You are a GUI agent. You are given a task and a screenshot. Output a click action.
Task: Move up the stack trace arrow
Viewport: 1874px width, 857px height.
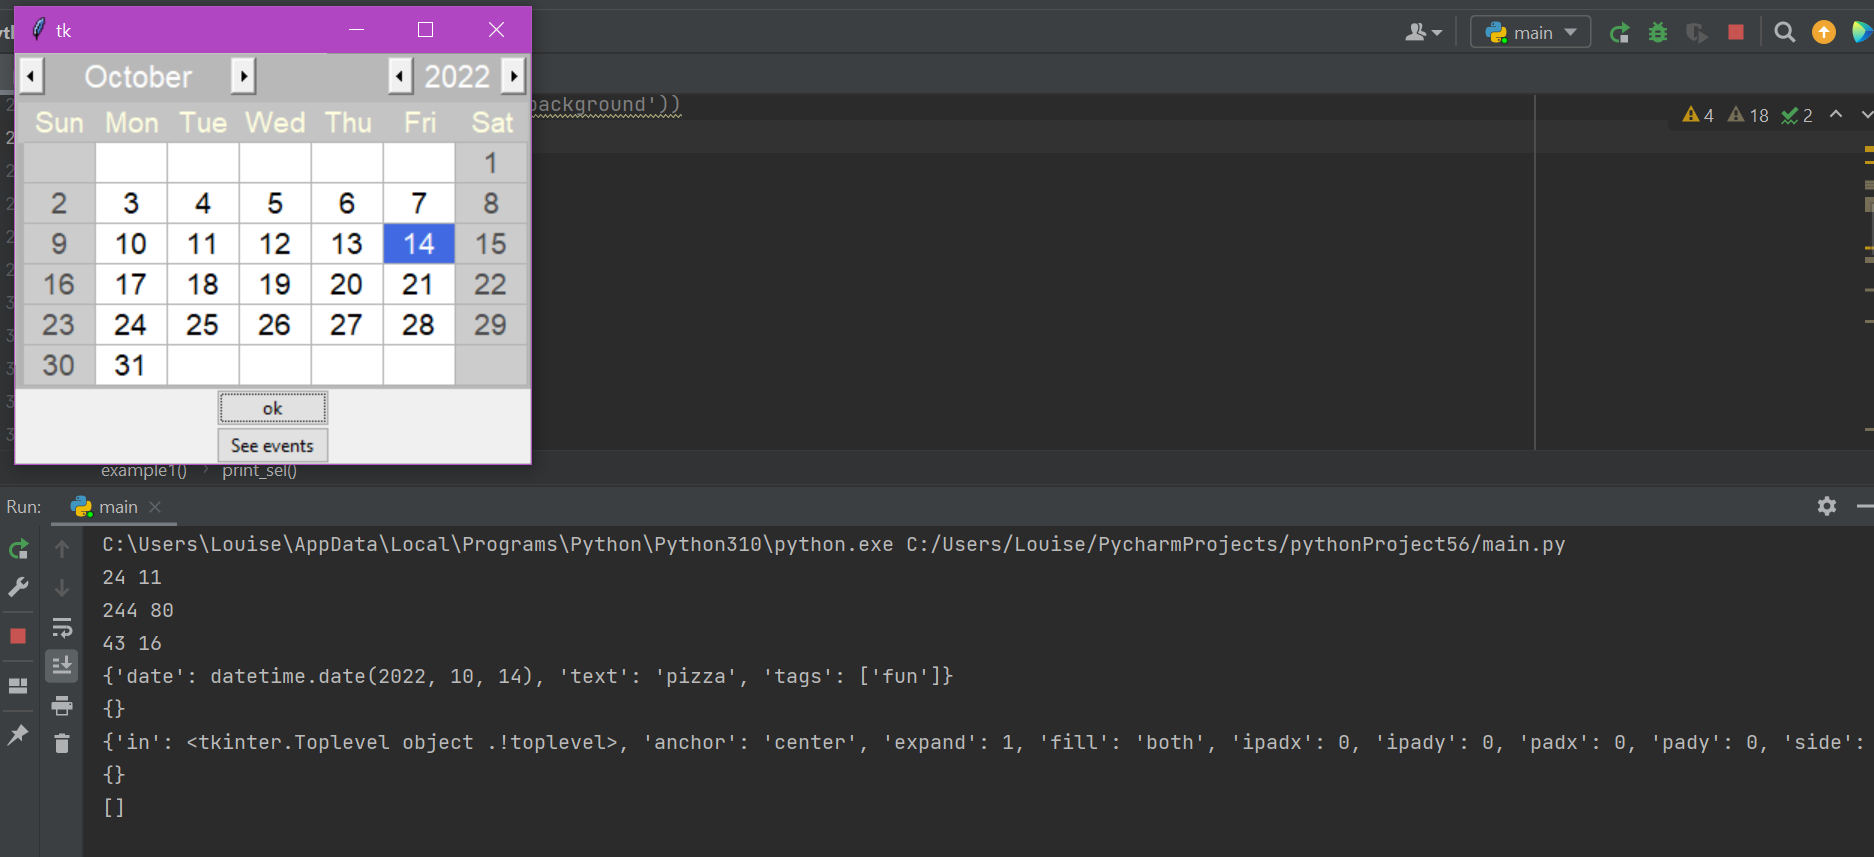tap(62, 549)
